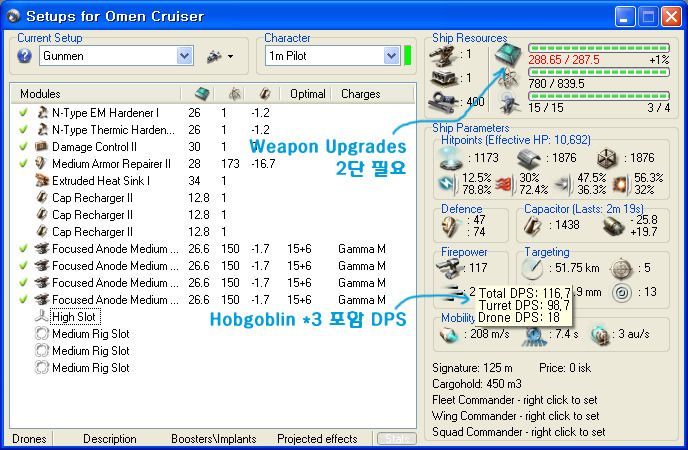Click the powergrid icon next to 780 / 839.5
688x450 pixels.
click(509, 79)
